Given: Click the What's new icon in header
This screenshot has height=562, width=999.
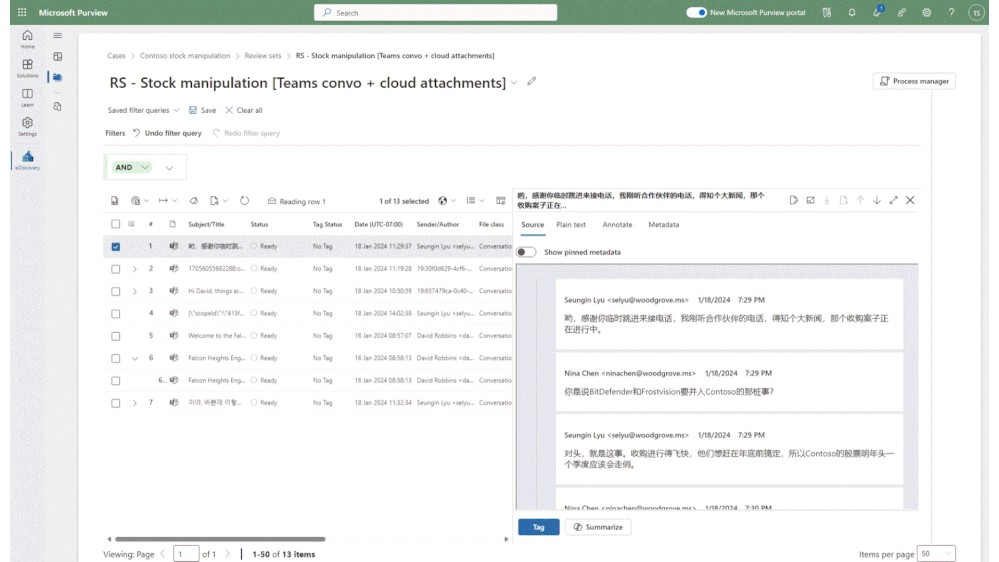Looking at the screenshot, I should click(x=877, y=11).
